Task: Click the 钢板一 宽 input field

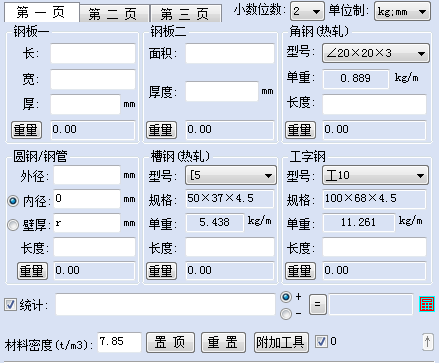Action: click(93, 79)
